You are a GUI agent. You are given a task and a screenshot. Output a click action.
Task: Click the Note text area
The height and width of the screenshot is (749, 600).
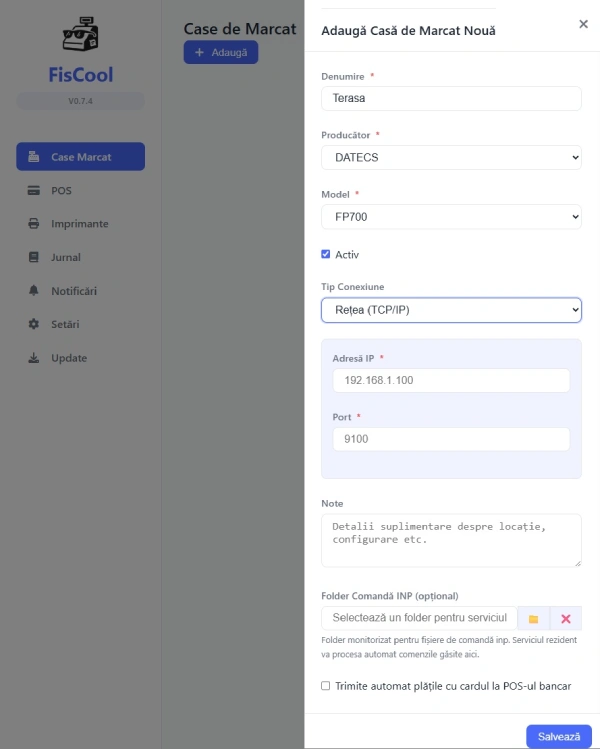[x=451, y=540]
